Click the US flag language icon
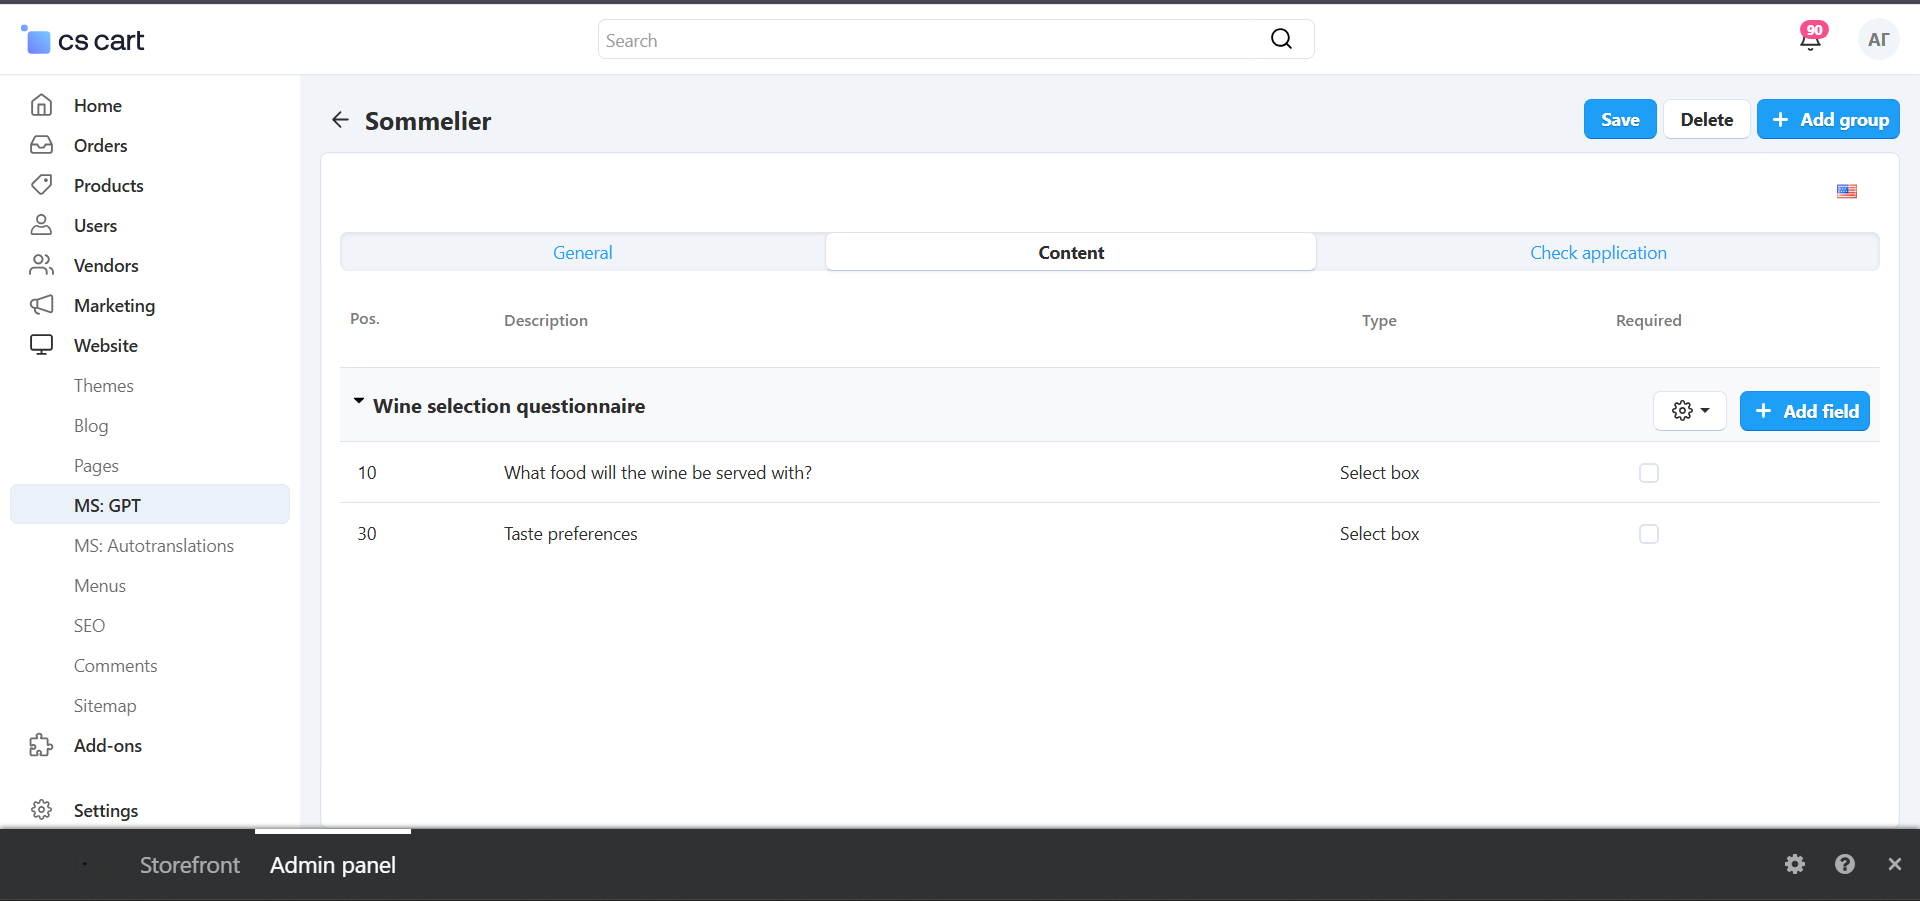The image size is (1920, 901). pos(1846,191)
